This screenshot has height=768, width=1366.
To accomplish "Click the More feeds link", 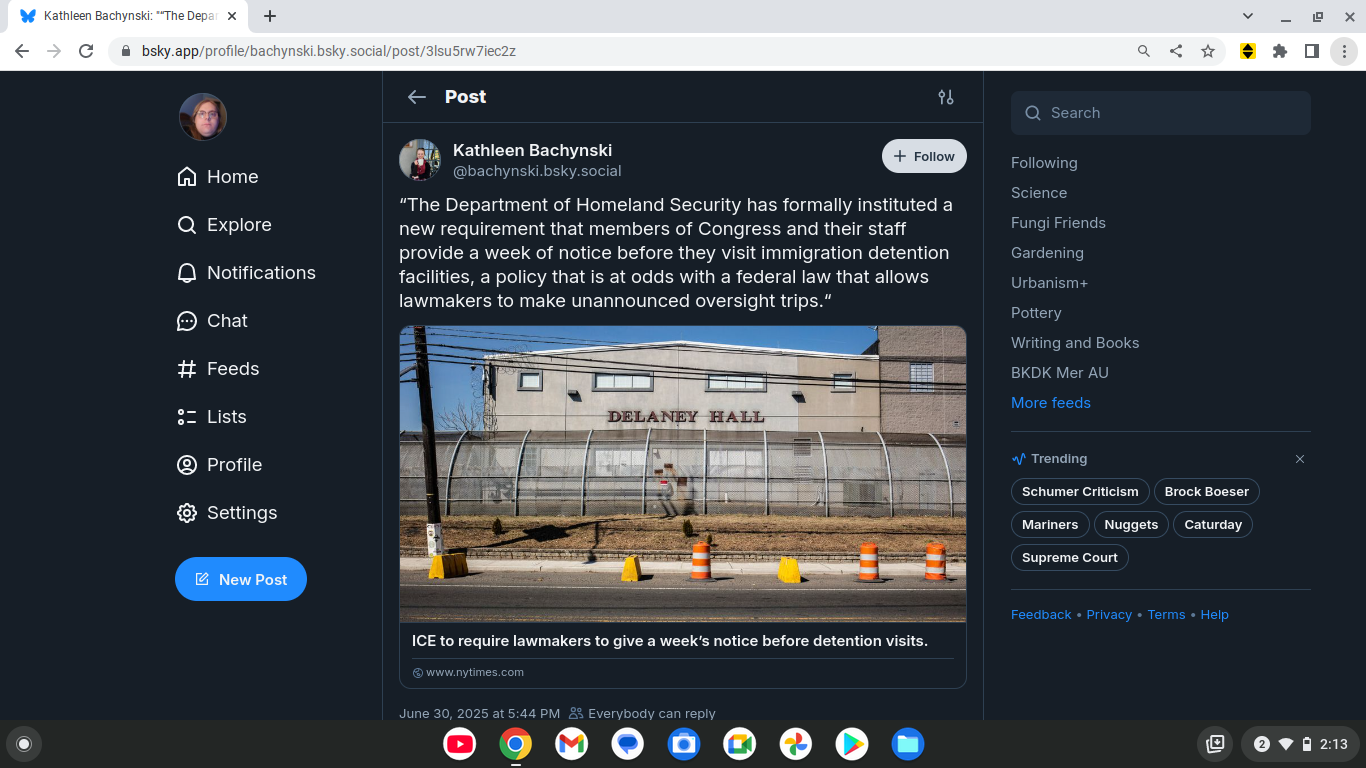I will (x=1051, y=403).
